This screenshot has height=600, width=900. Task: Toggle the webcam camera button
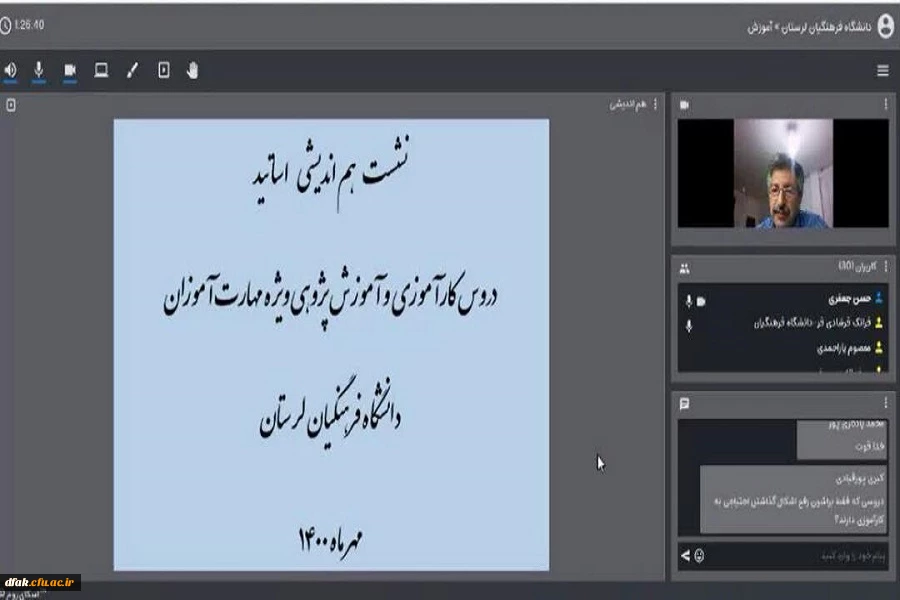click(x=70, y=70)
